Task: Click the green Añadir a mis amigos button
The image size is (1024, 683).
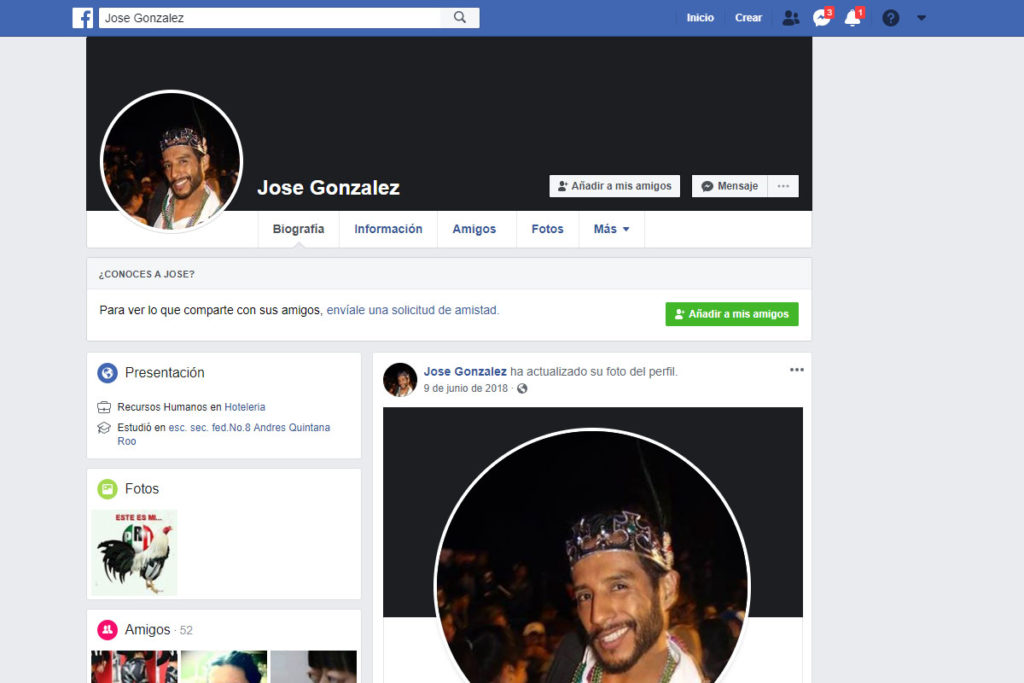Action: click(732, 314)
